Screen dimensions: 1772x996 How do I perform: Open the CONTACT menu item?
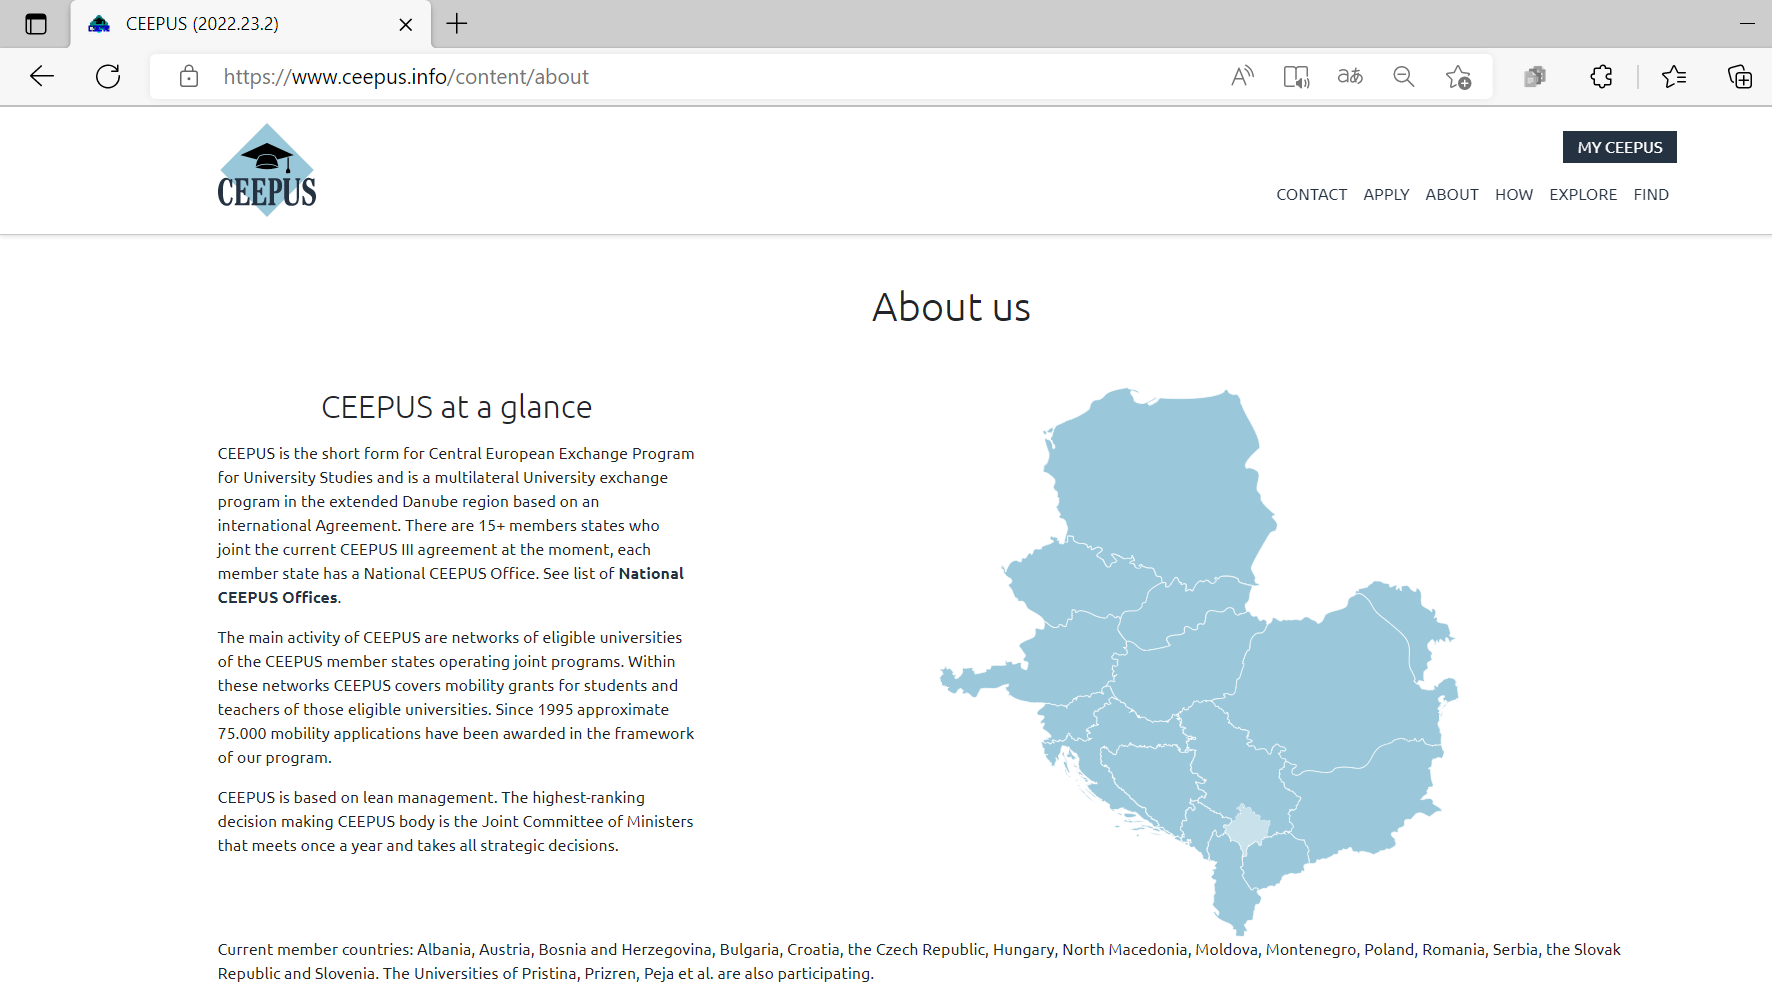point(1311,195)
